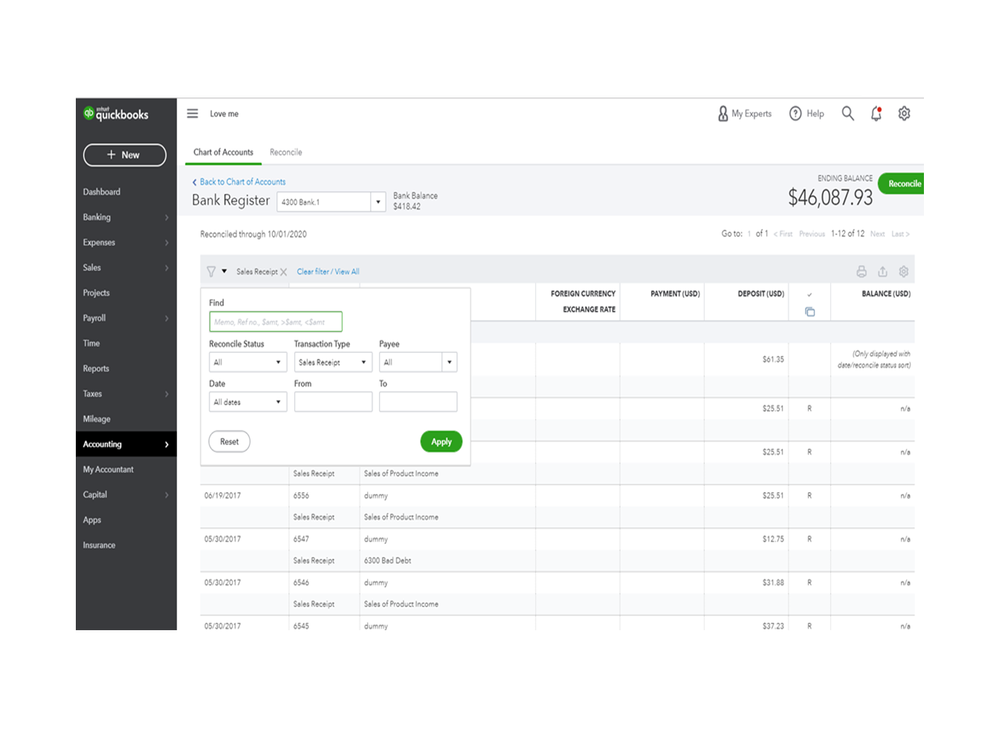Image resolution: width=999 pixels, height=749 pixels.
Task: Open Projects in sidebar
Action: (96, 293)
